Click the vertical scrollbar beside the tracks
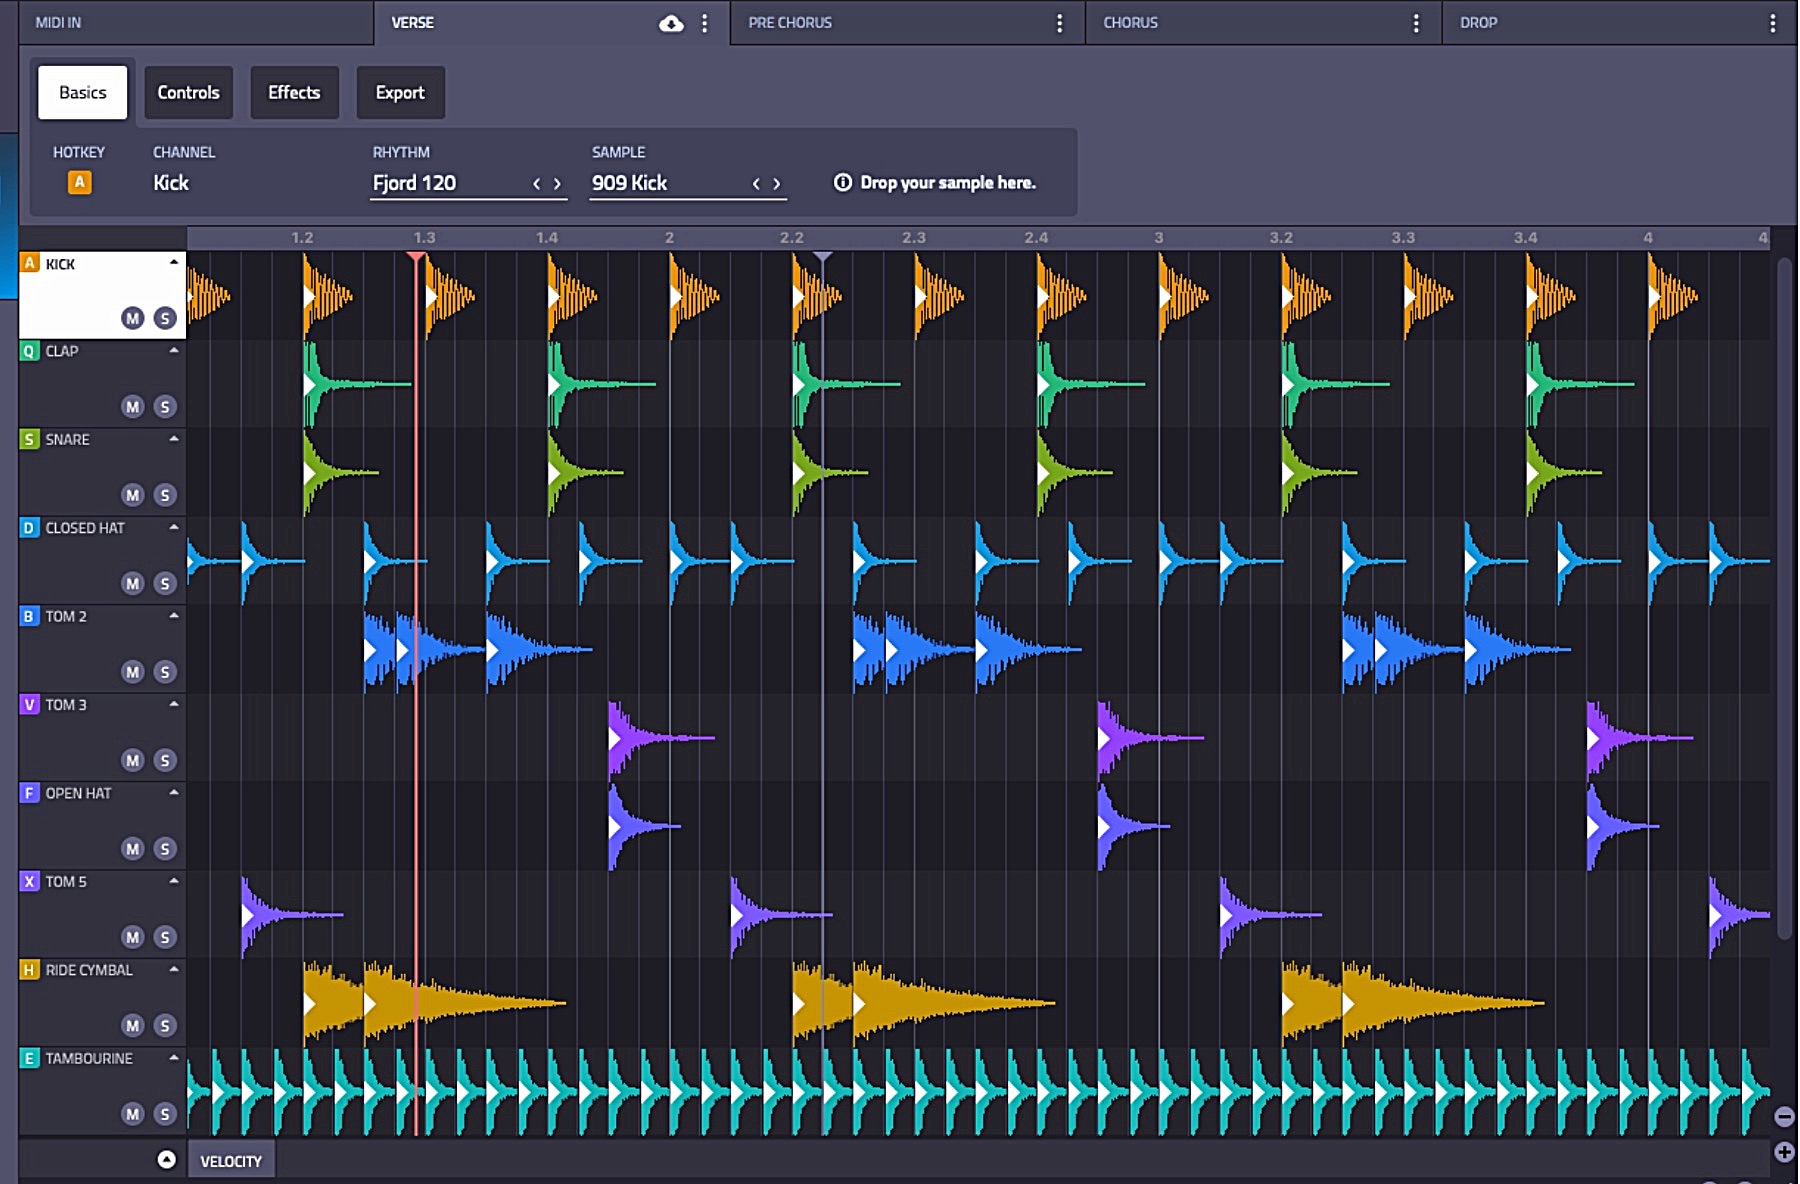 pos(1784,598)
